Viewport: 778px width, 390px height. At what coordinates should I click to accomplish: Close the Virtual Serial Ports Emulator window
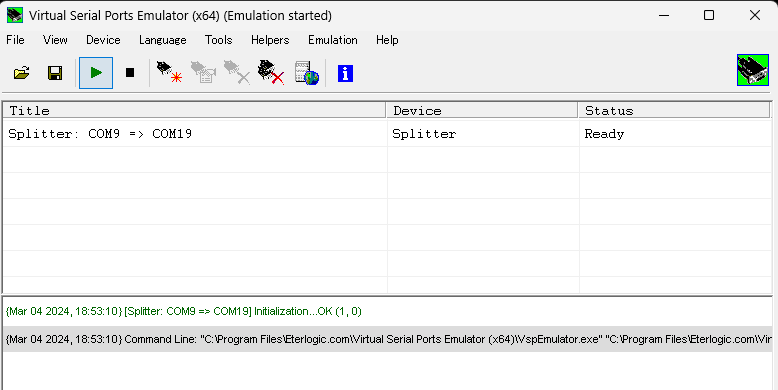click(755, 15)
